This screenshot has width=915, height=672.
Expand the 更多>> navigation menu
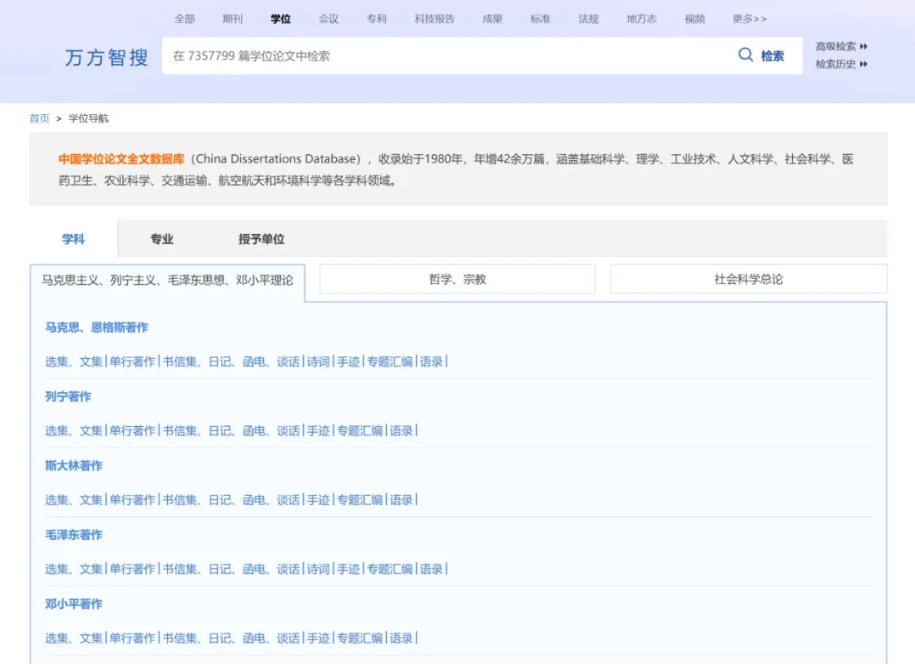749,19
